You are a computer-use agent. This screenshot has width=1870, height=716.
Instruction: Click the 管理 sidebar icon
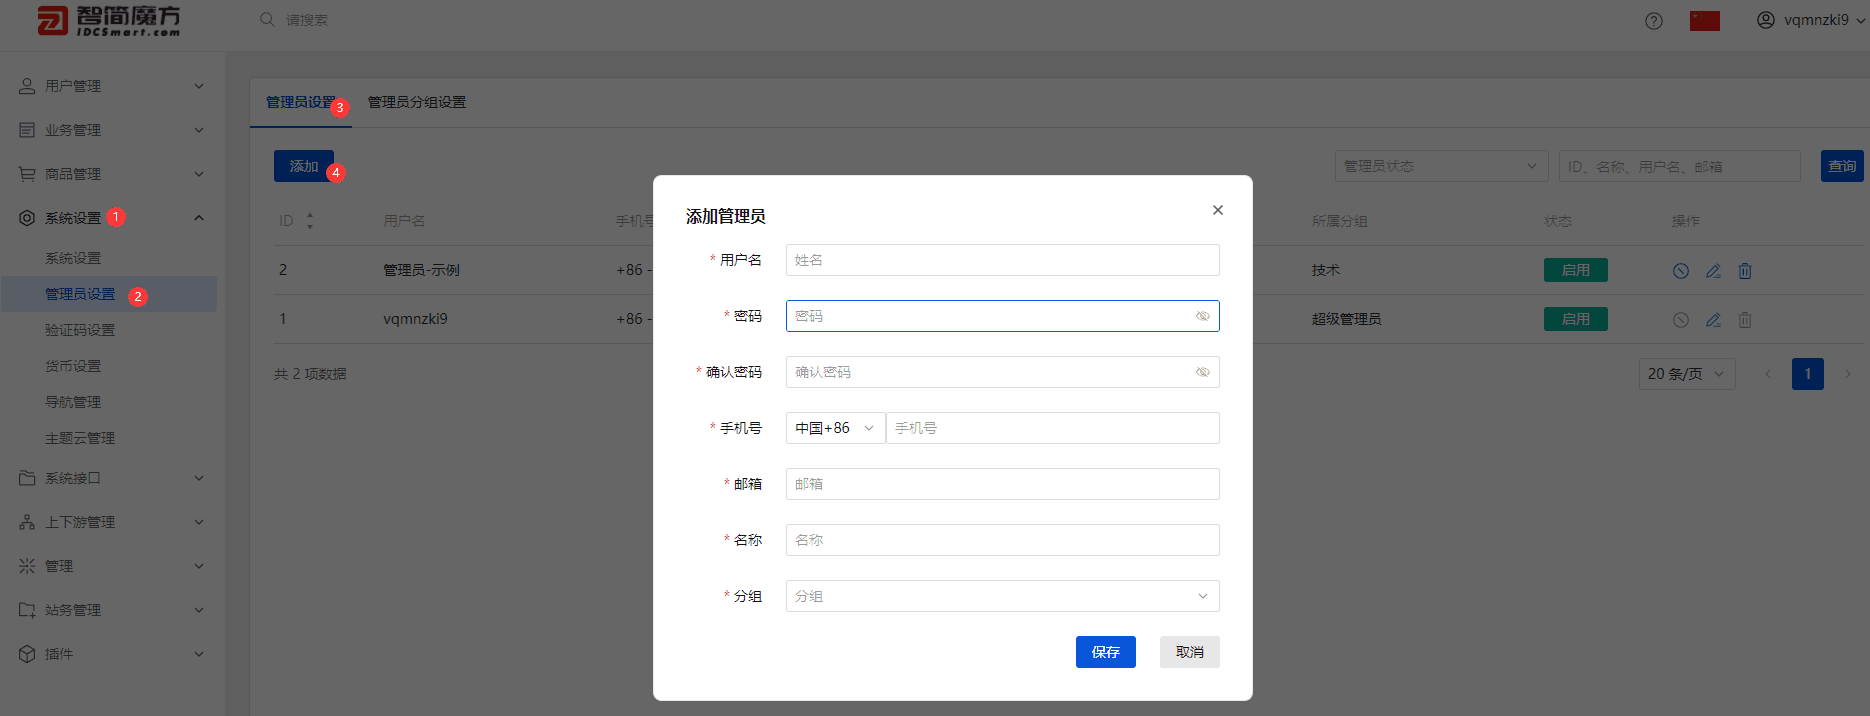(27, 566)
